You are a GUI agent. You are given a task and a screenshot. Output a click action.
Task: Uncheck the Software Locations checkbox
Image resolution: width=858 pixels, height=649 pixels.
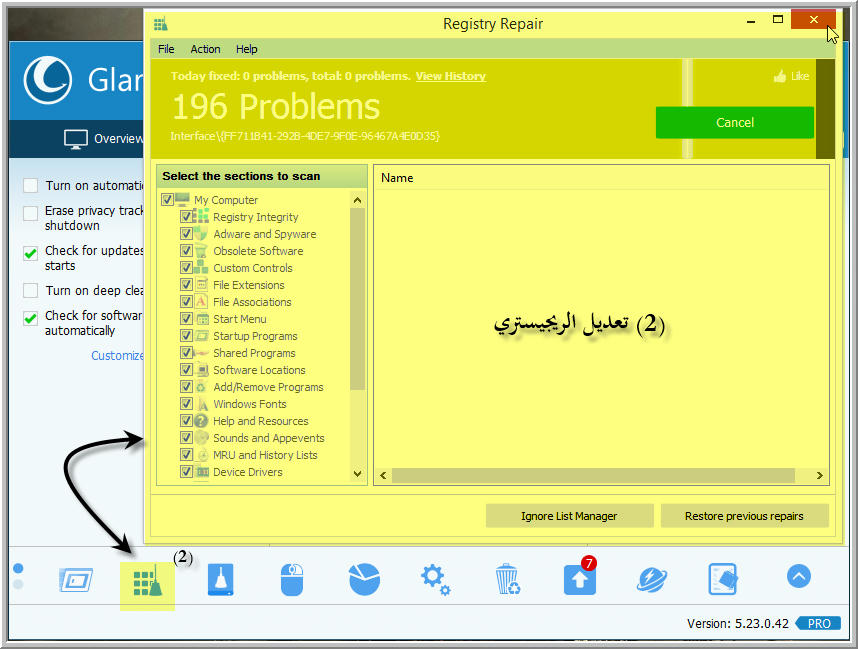(x=186, y=369)
